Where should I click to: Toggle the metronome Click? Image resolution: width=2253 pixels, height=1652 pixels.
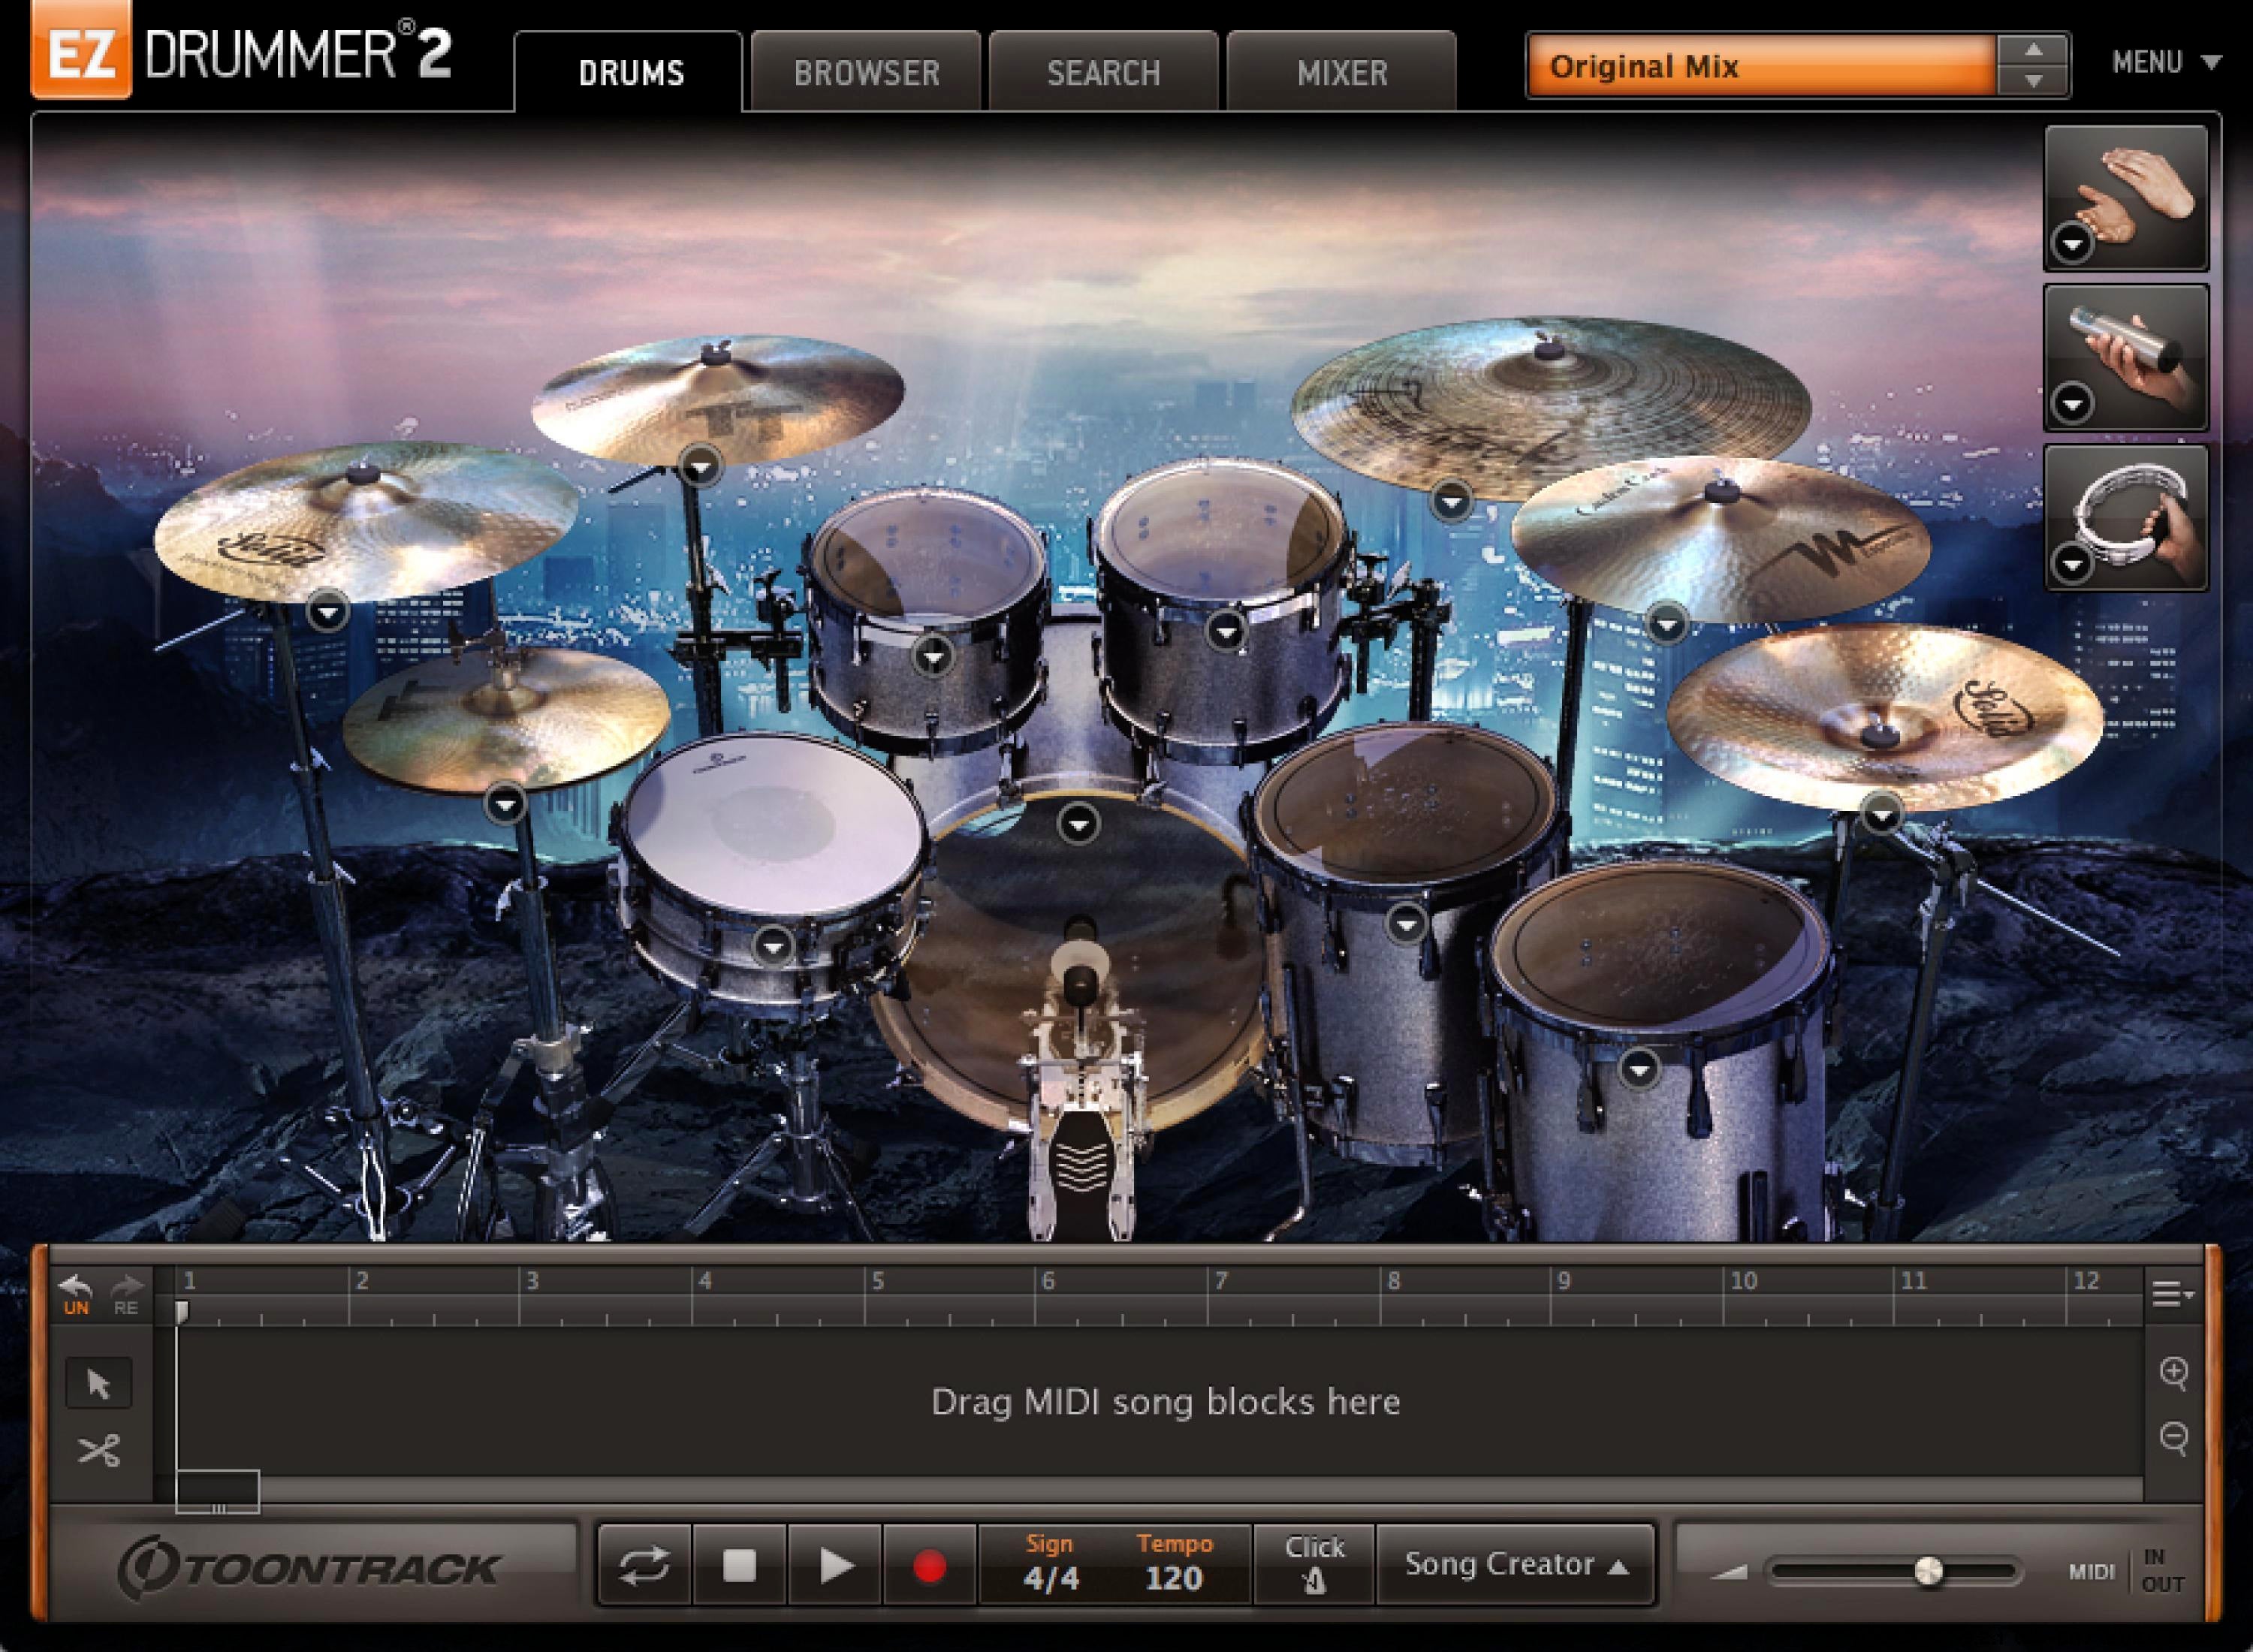pos(1314,1565)
